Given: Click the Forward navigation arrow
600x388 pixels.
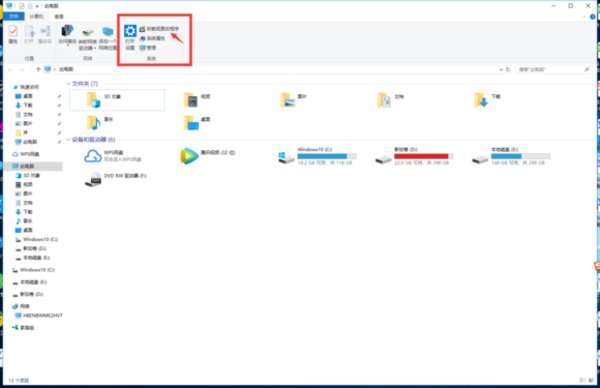Looking at the screenshot, I should coord(22,69).
